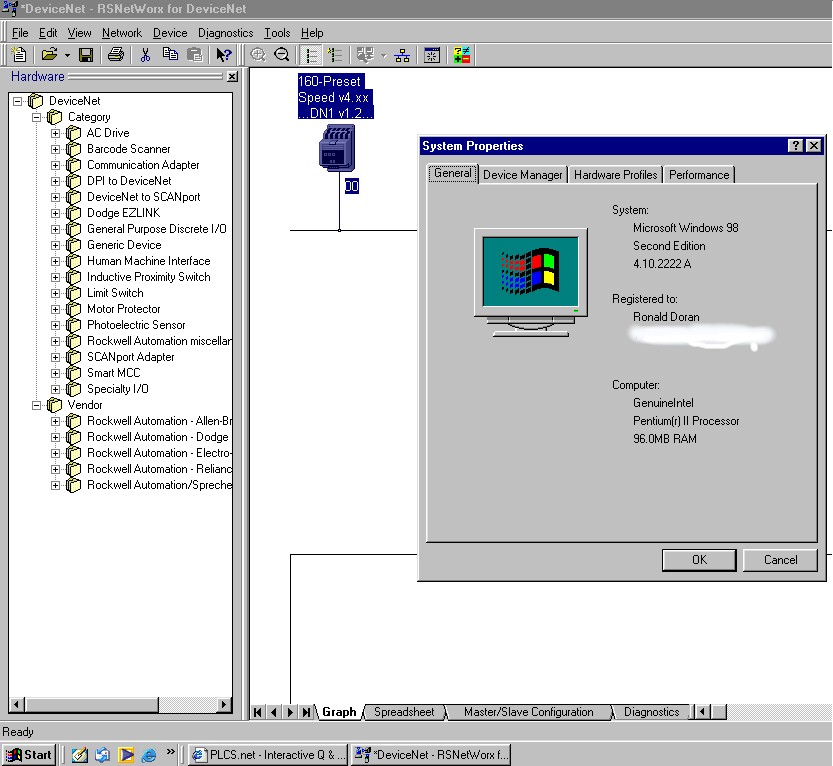The image size is (833, 766).
Task: Click Hardware panel horizontal scrollbar right arrow
Action: pos(224,704)
